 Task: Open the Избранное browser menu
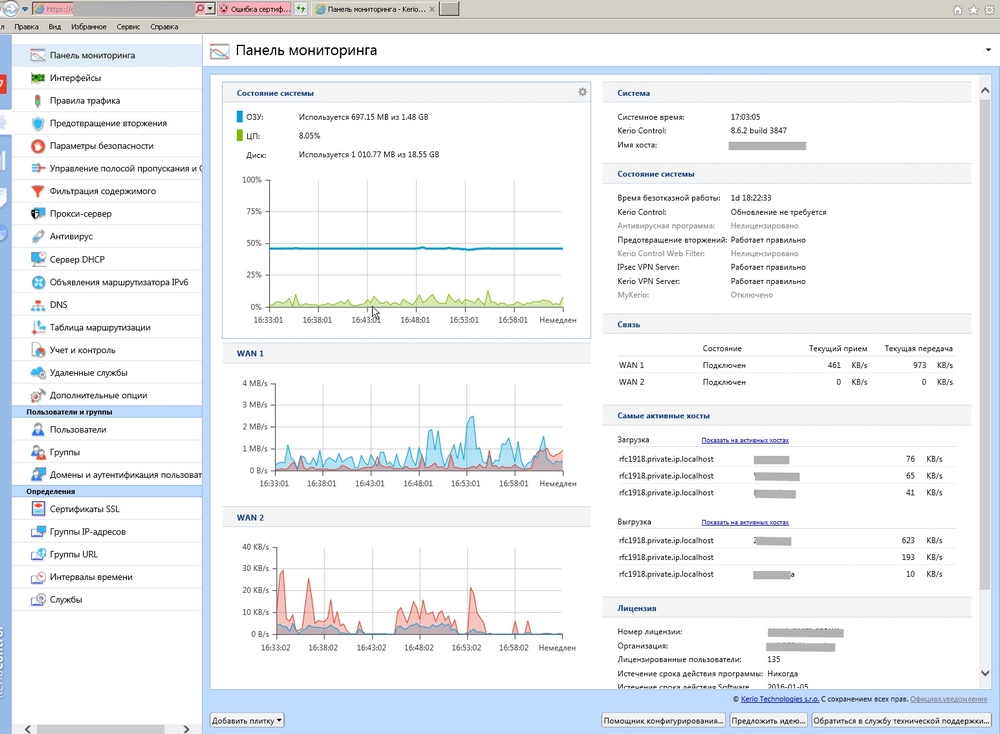click(88, 27)
